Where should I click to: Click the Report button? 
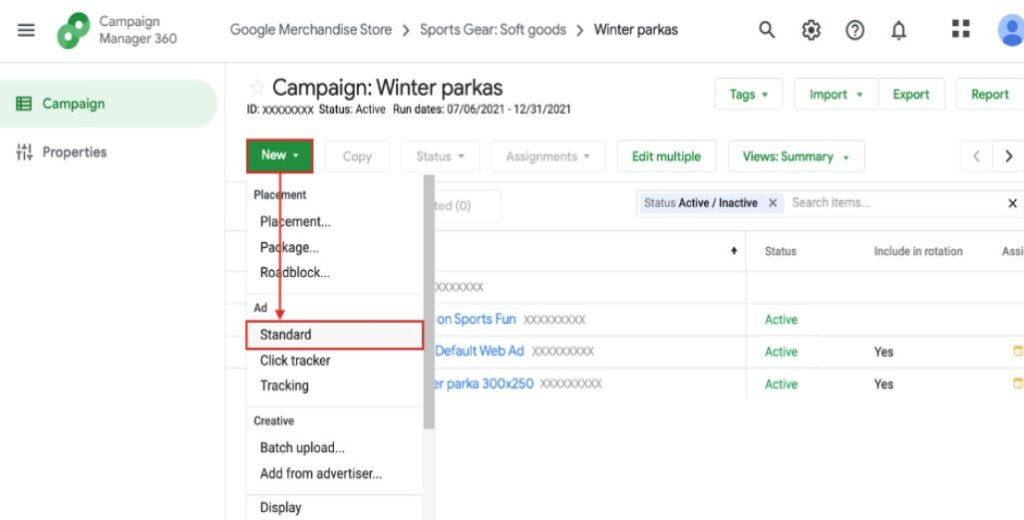pos(990,94)
